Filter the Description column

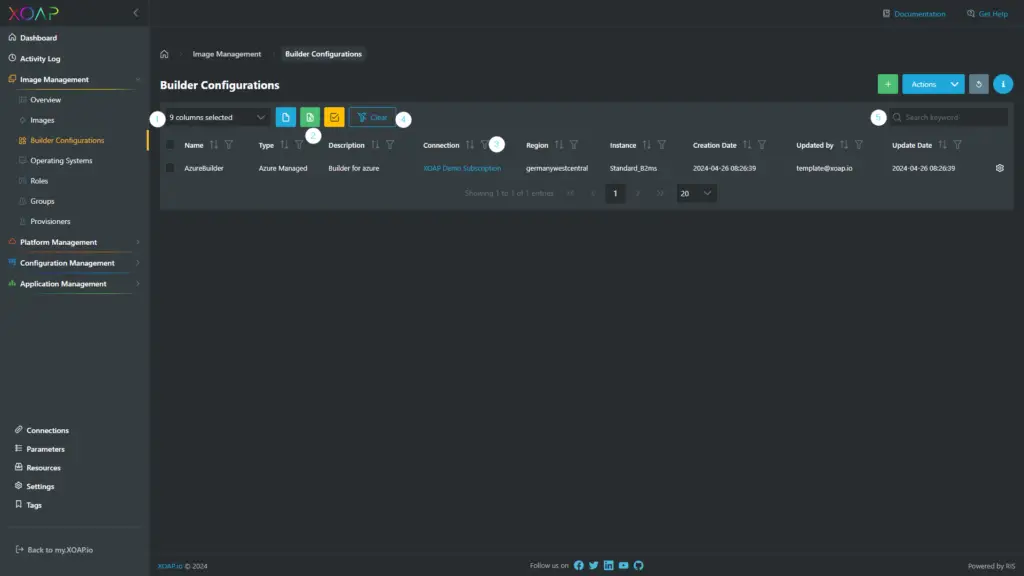390,145
